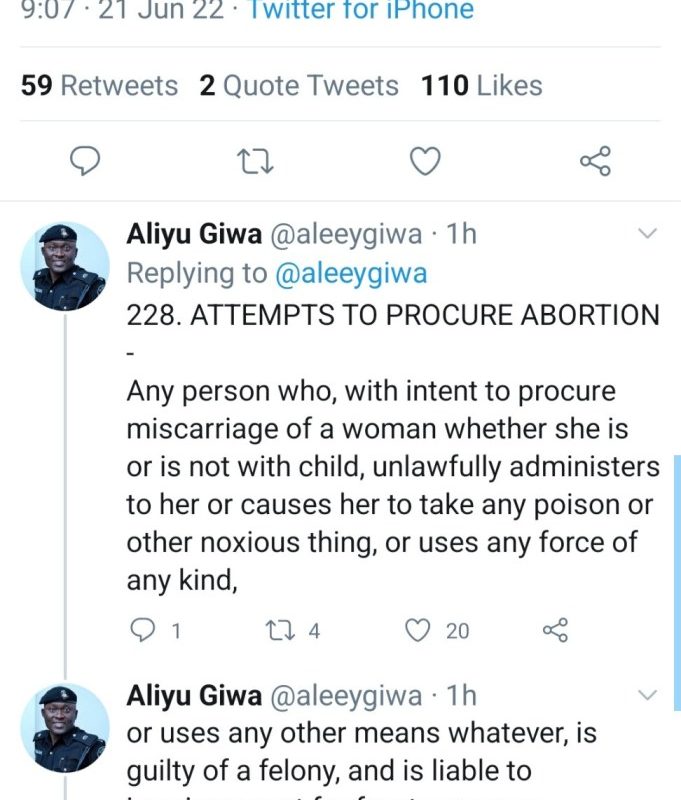
Task: Like the reply with 20 likes
Action: 418,630
